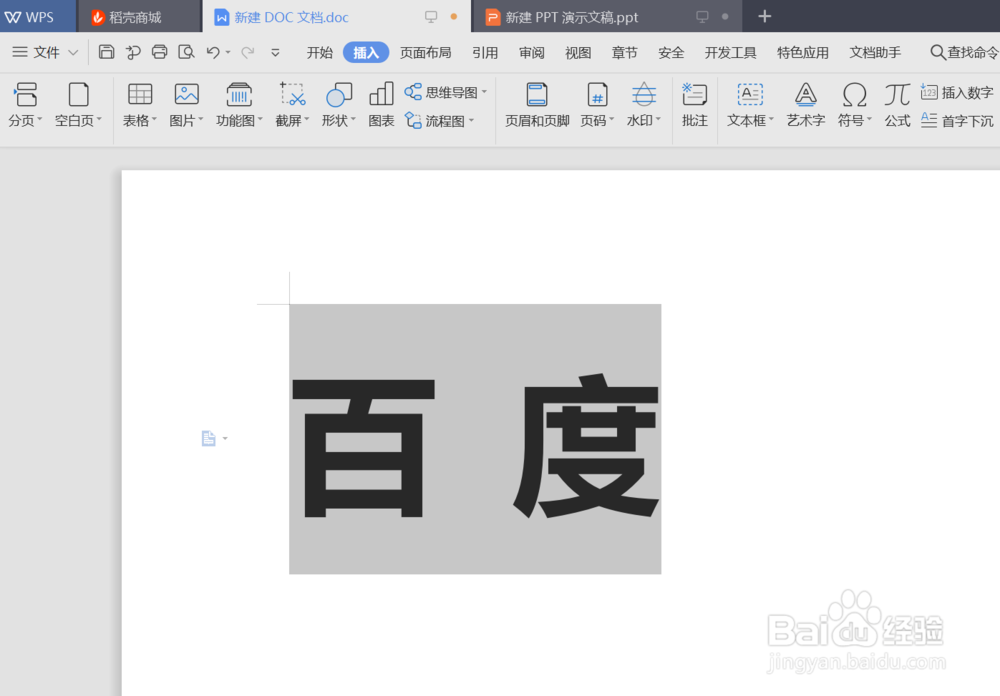Click the 查找命令 search command box
Viewport: 1000px width, 696px height.
pyautogui.click(x=964, y=52)
